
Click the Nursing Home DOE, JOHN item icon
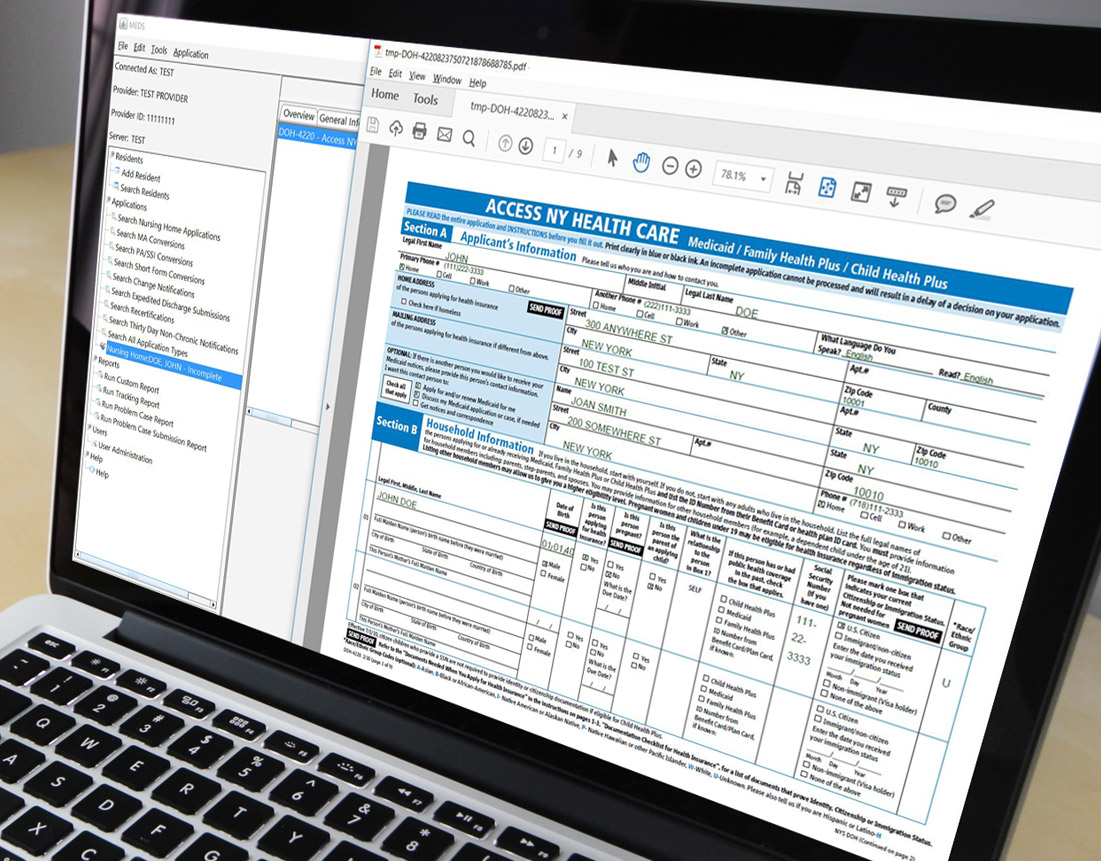point(103,347)
